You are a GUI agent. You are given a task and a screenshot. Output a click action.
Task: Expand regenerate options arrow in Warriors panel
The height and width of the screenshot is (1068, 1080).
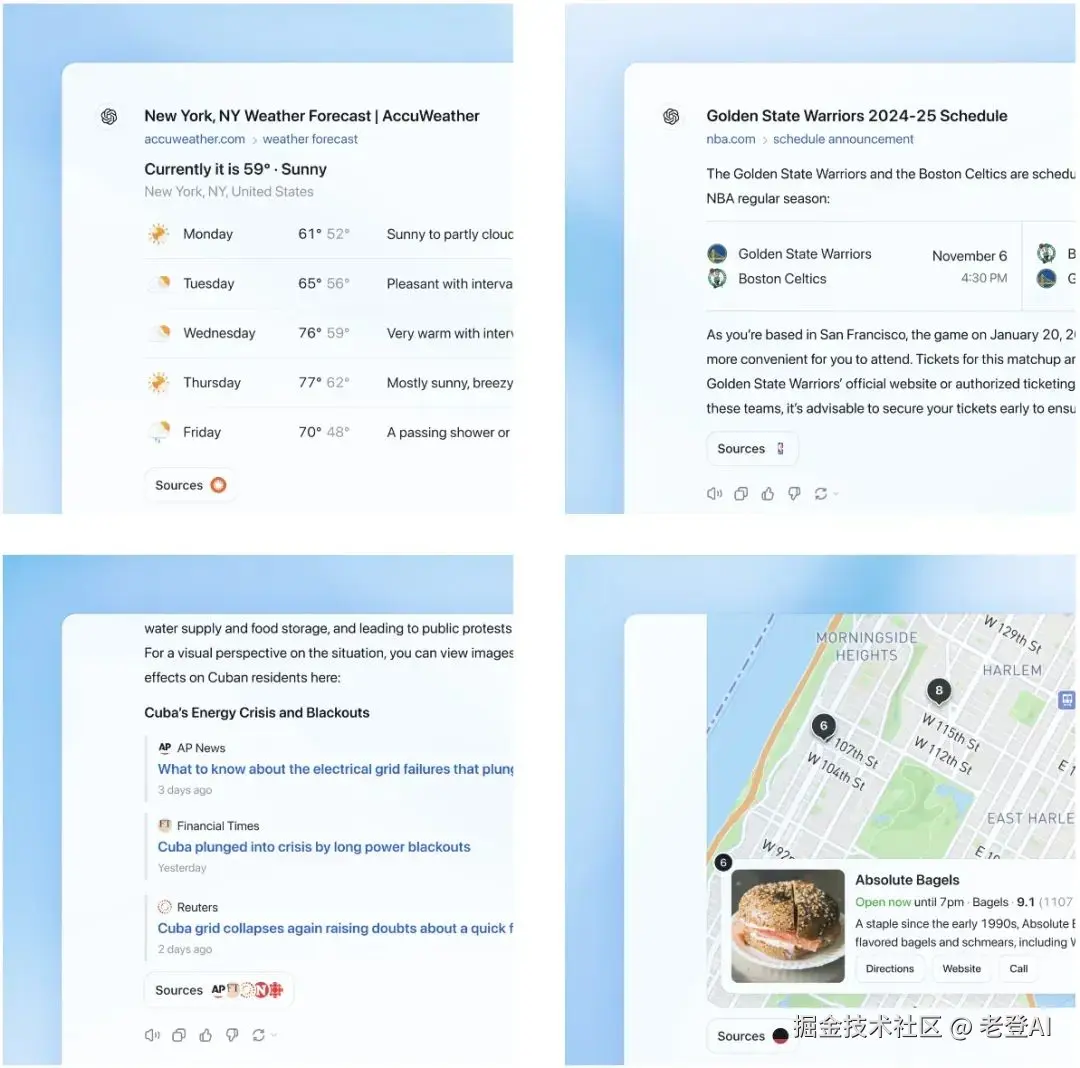836,494
